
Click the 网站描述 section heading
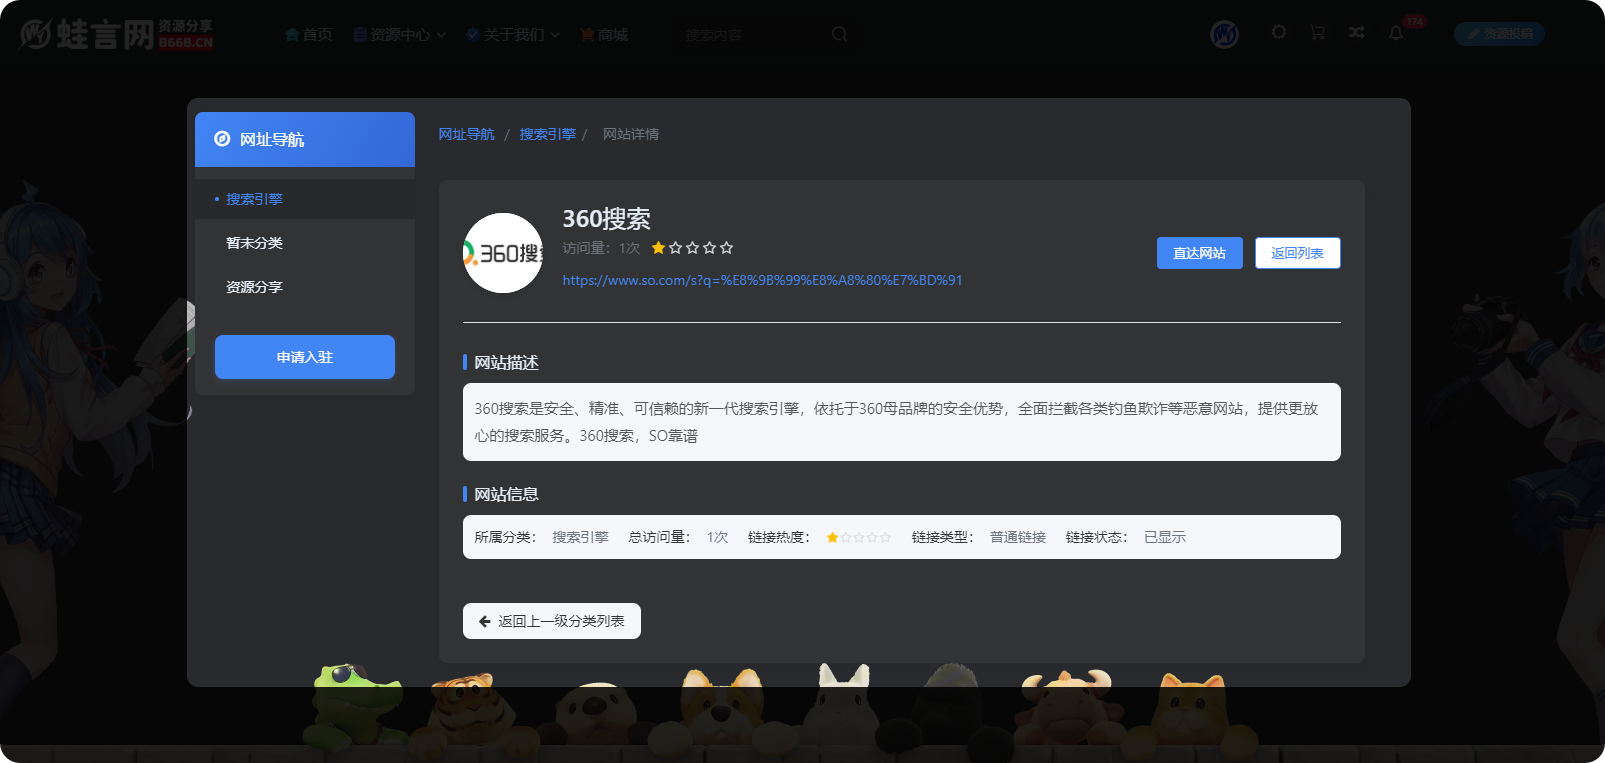pos(506,362)
